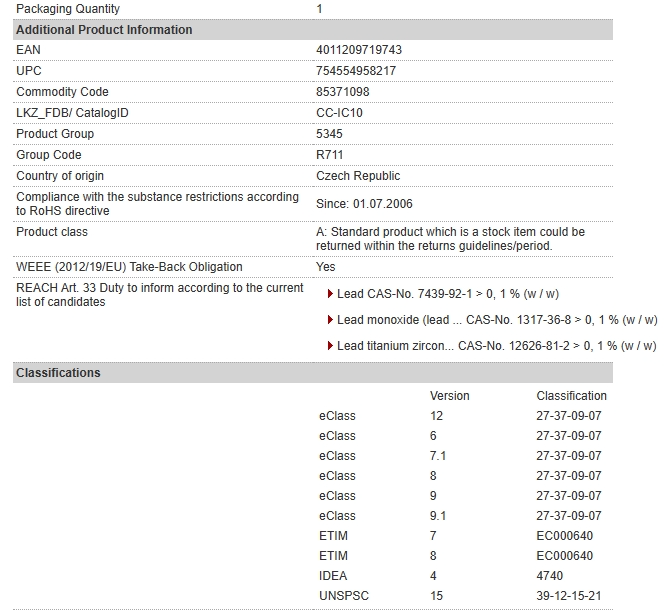Screen dimensions: 664x610
Task: Click the RoHS directive compliance label
Action: pos(158,204)
